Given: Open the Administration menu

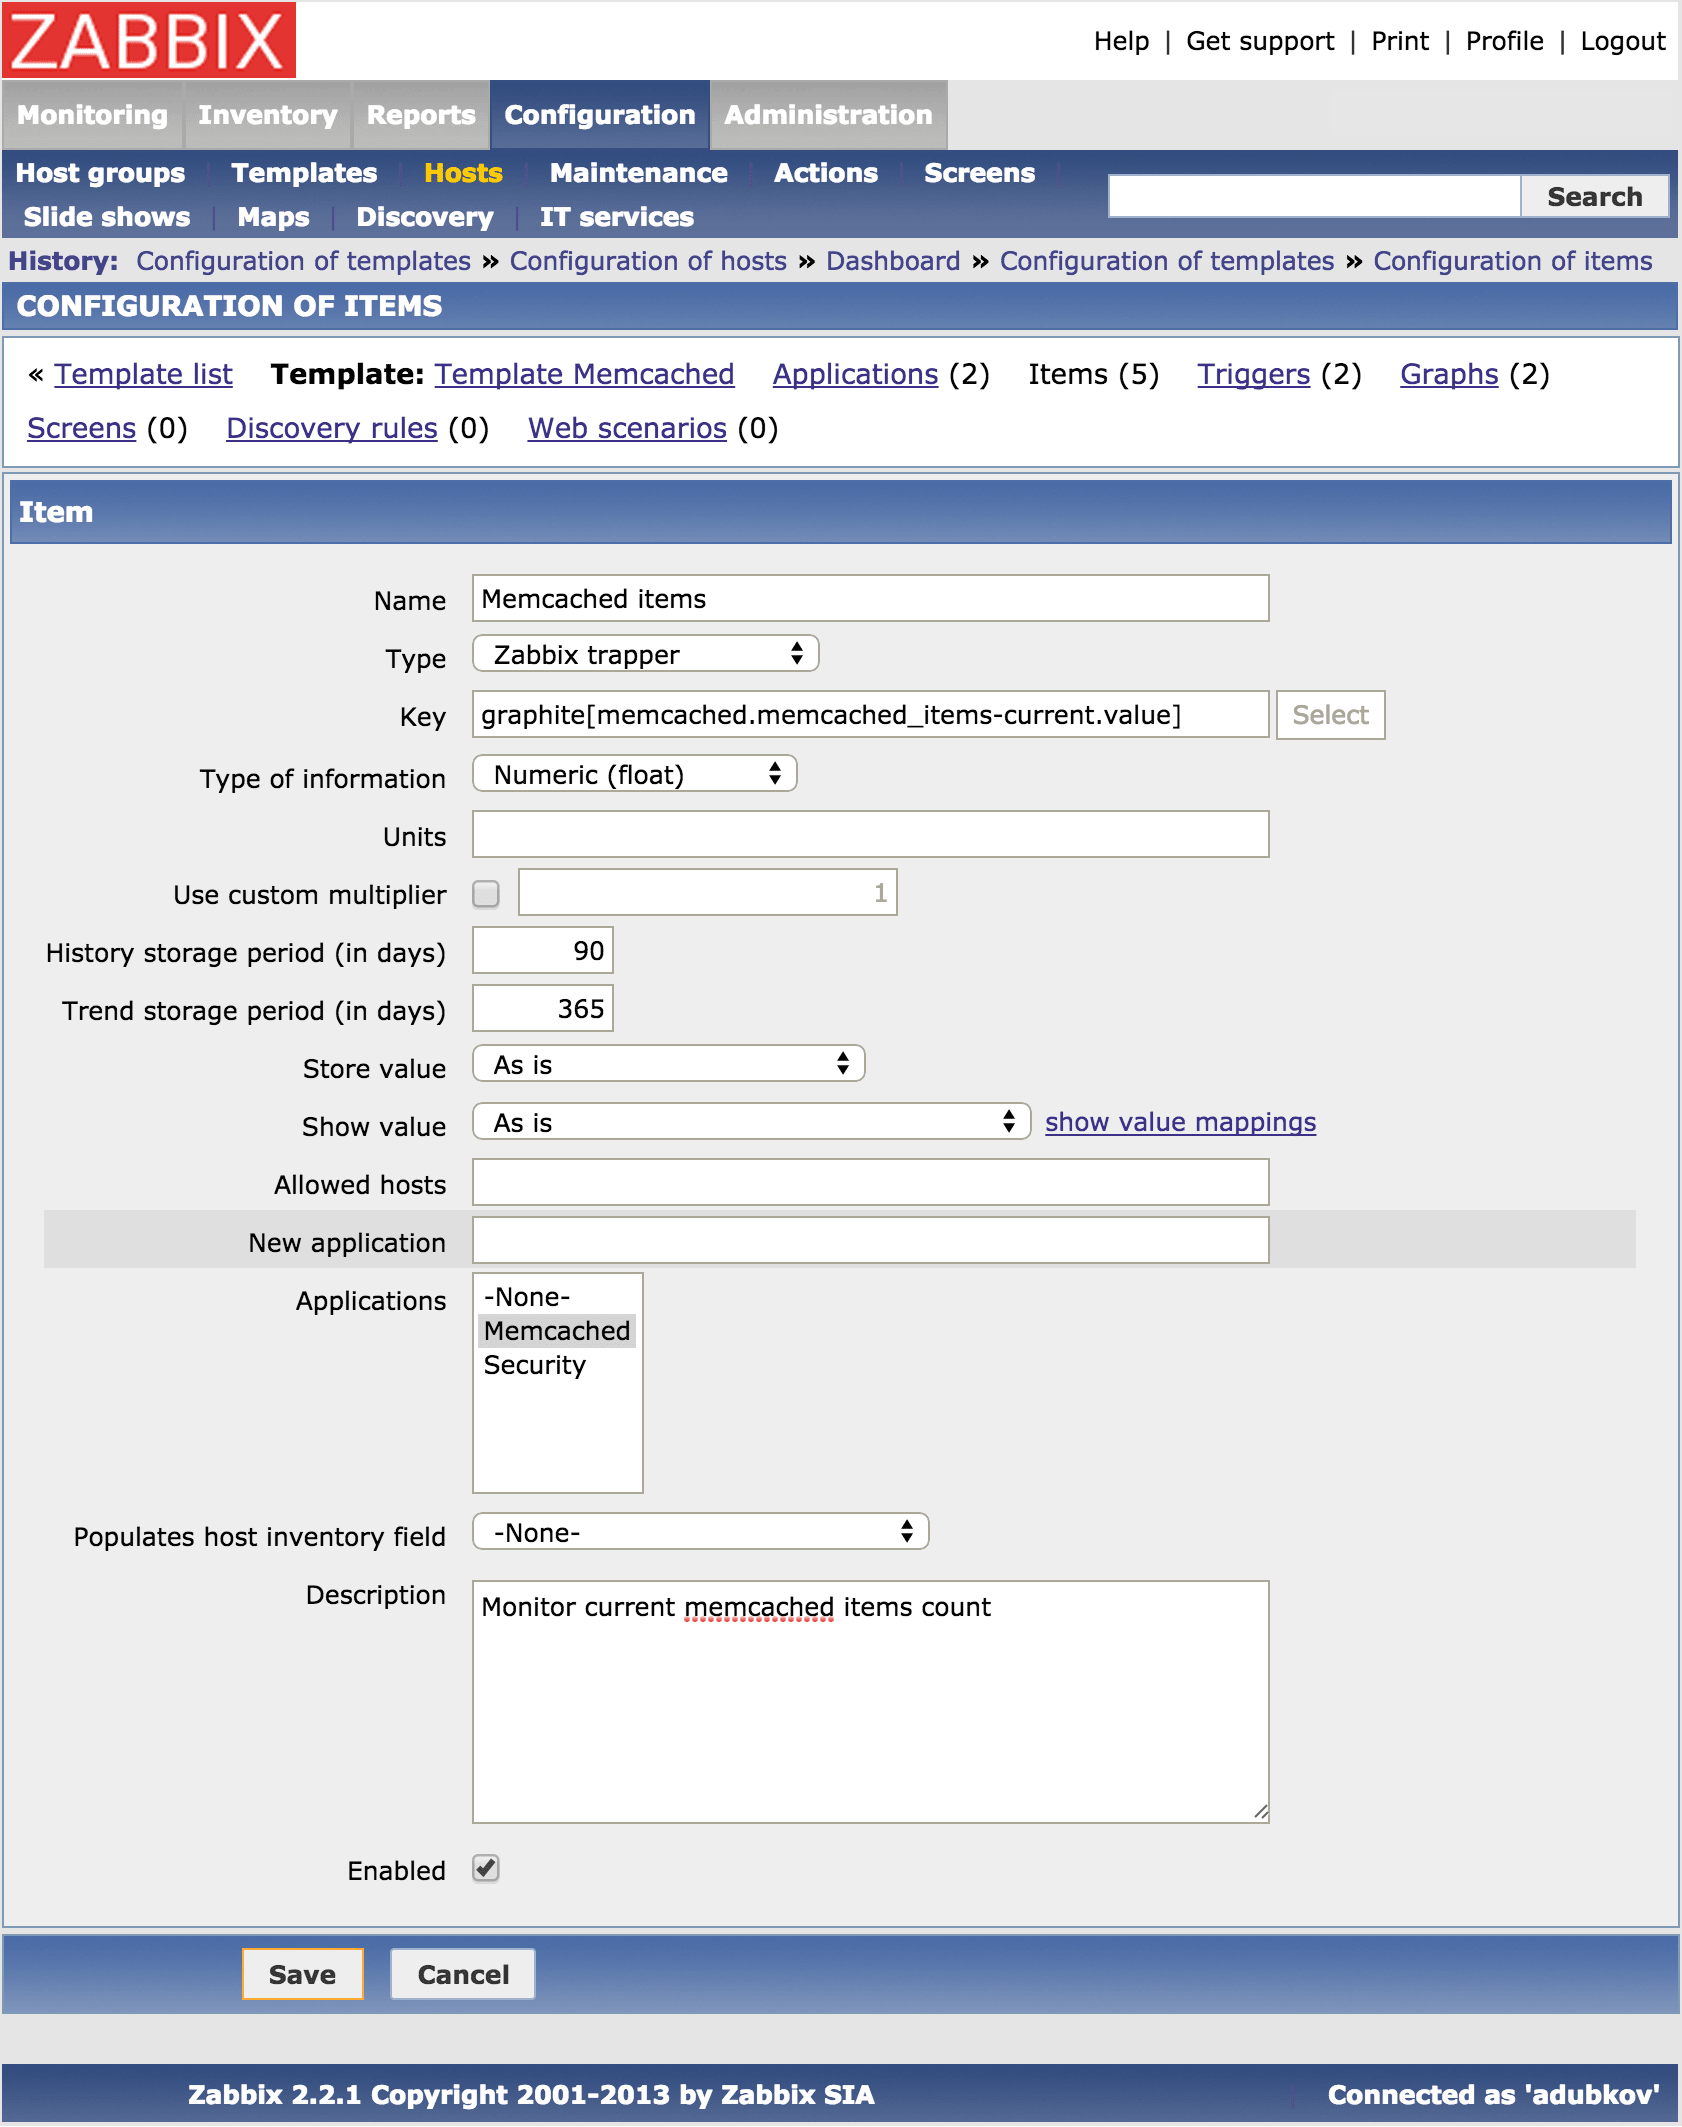Looking at the screenshot, I should coord(827,113).
